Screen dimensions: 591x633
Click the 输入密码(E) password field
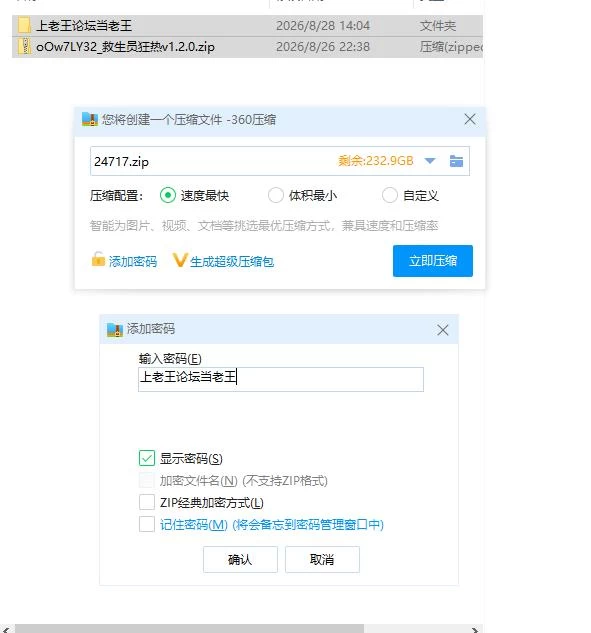point(281,379)
